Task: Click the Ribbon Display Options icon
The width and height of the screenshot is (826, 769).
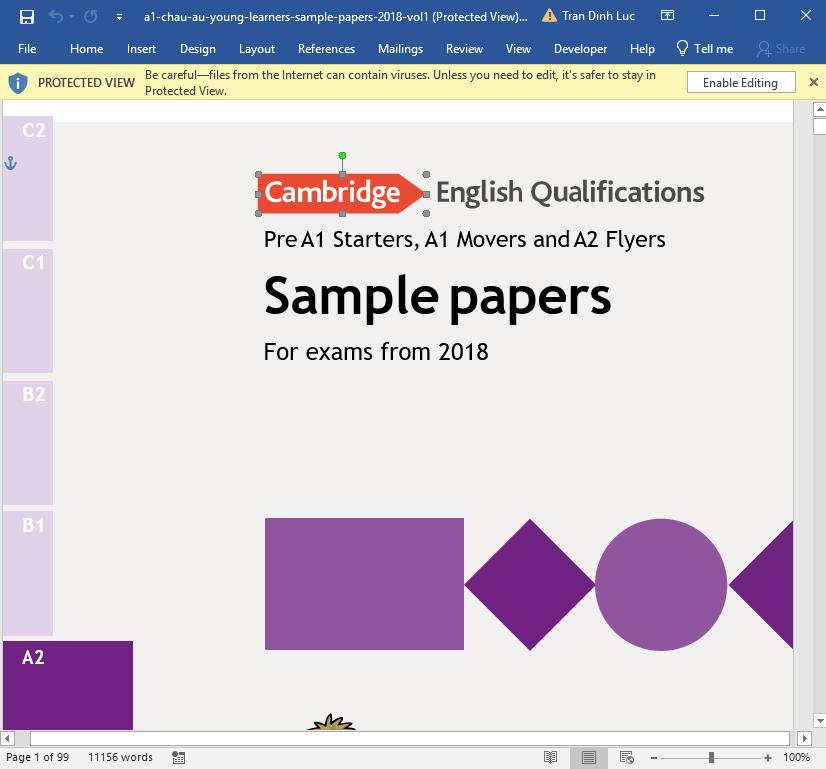Action: [666, 16]
